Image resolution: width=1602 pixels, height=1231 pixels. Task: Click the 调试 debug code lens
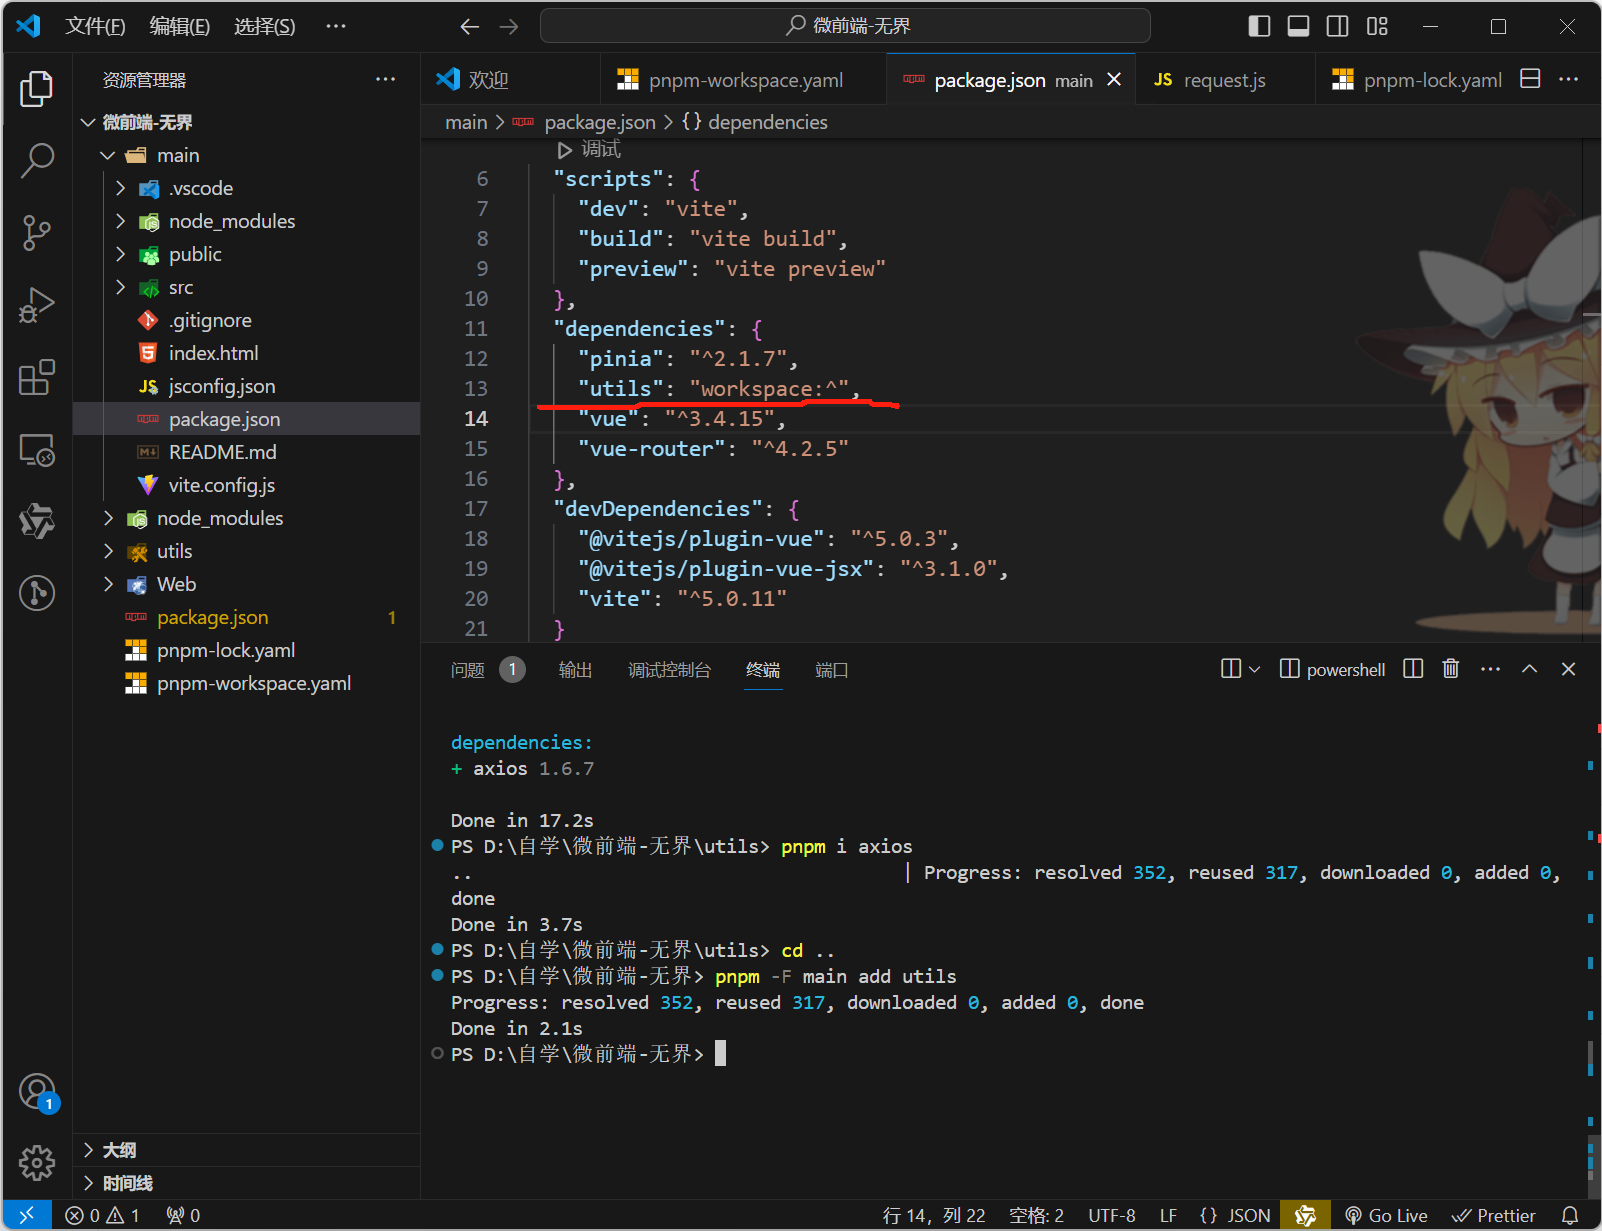pos(590,149)
